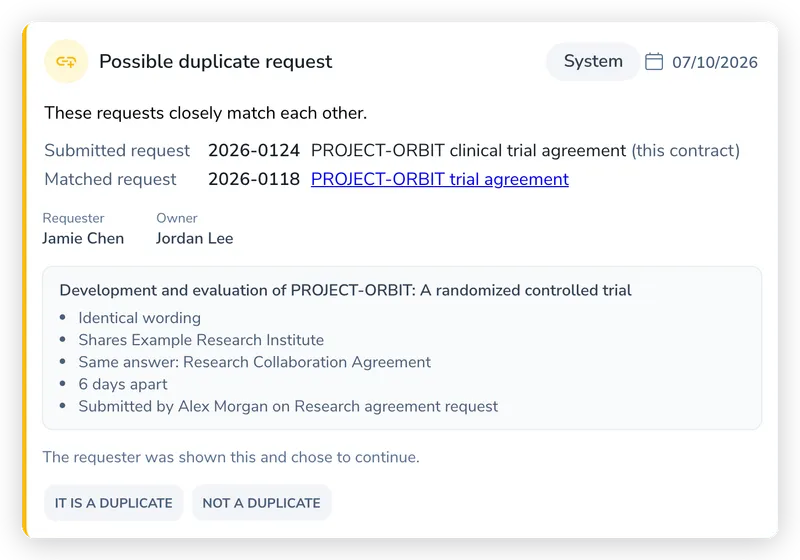
Task: Select owner name Jordan Lee
Action: tap(194, 238)
